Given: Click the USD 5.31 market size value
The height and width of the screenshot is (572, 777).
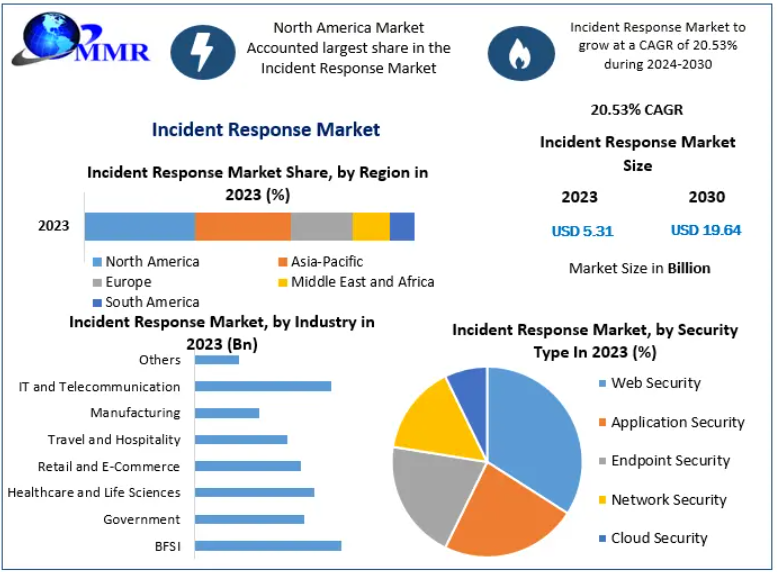Looking at the screenshot, I should click(582, 231).
